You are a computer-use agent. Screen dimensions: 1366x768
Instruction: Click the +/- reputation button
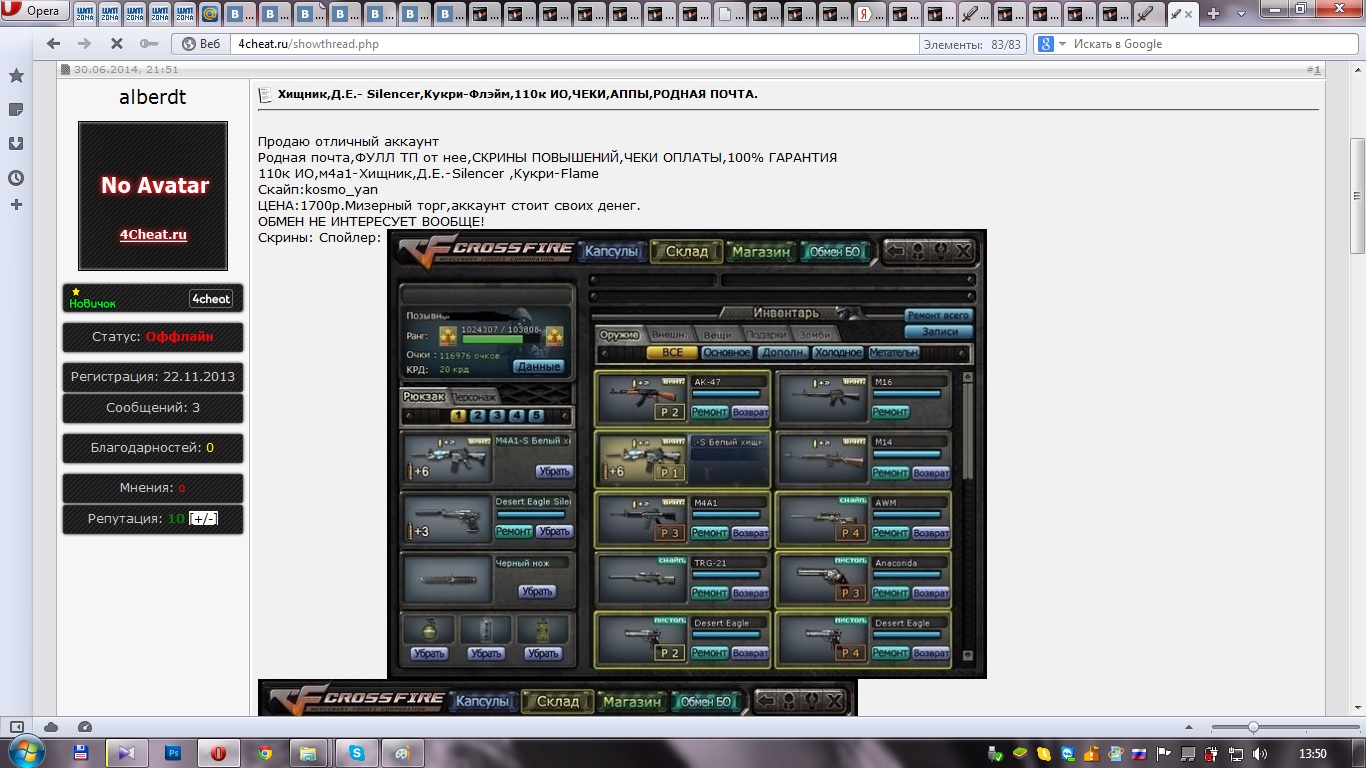tap(204, 519)
